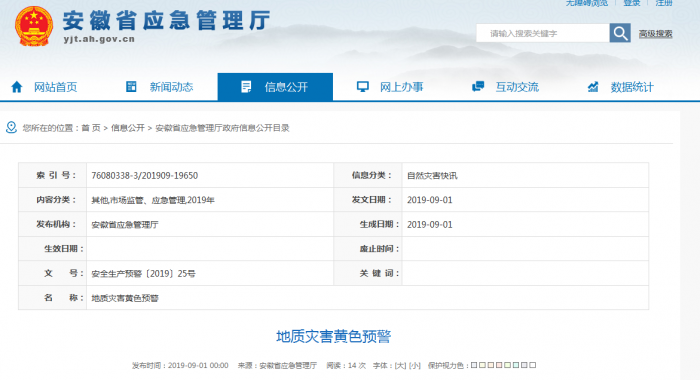This screenshot has height=380, width=700.
Task: Click the yjt.ah.gov.cn site address text
Action: tap(99, 39)
